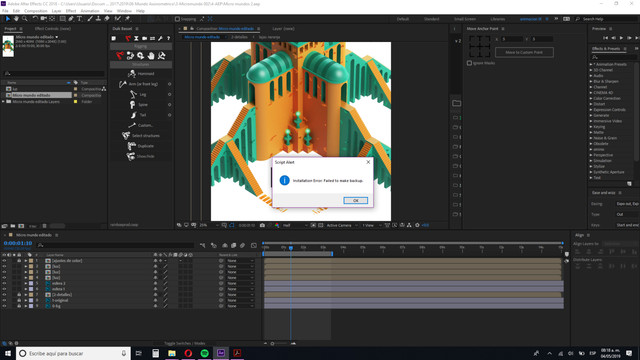This screenshot has width=640, height=360.
Task: Click Duik Select structures button
Action: (141, 136)
